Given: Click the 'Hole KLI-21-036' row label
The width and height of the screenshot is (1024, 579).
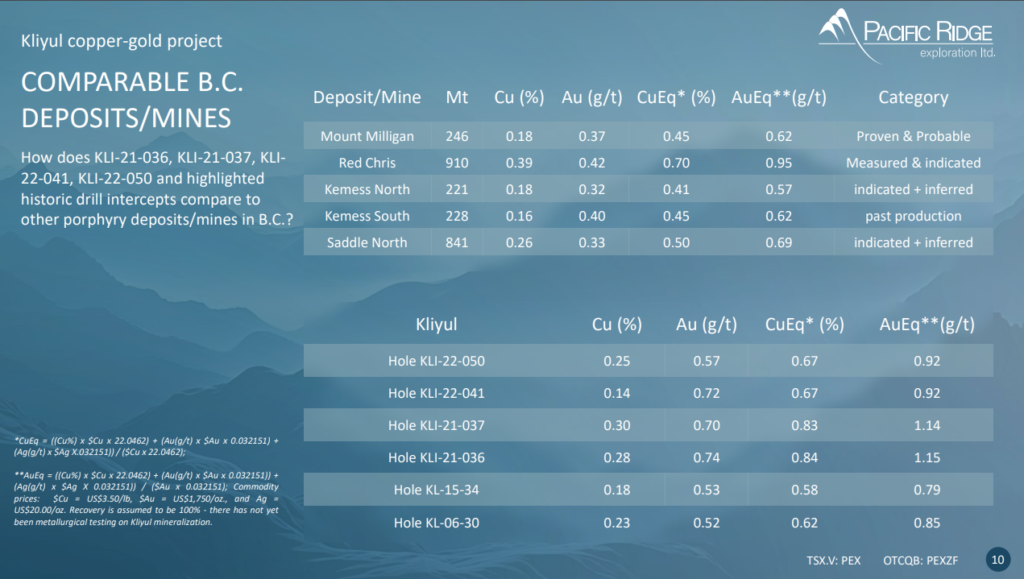Looking at the screenshot, I should click(x=436, y=458).
